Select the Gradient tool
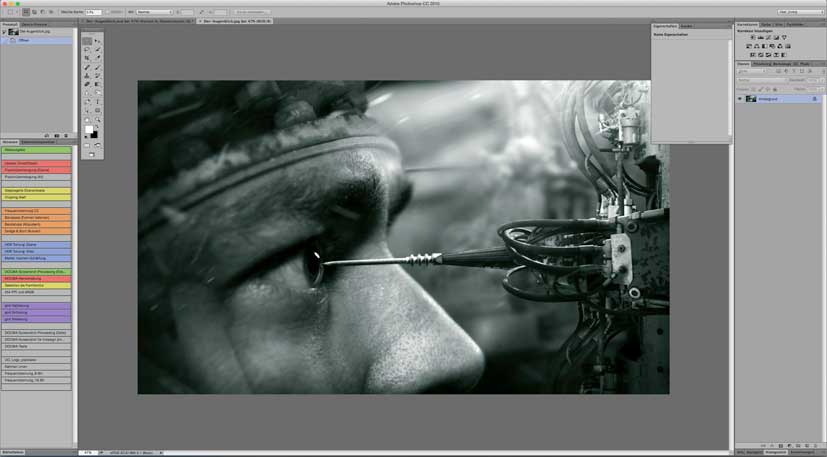Screen dimensions: 827x457 98,84
